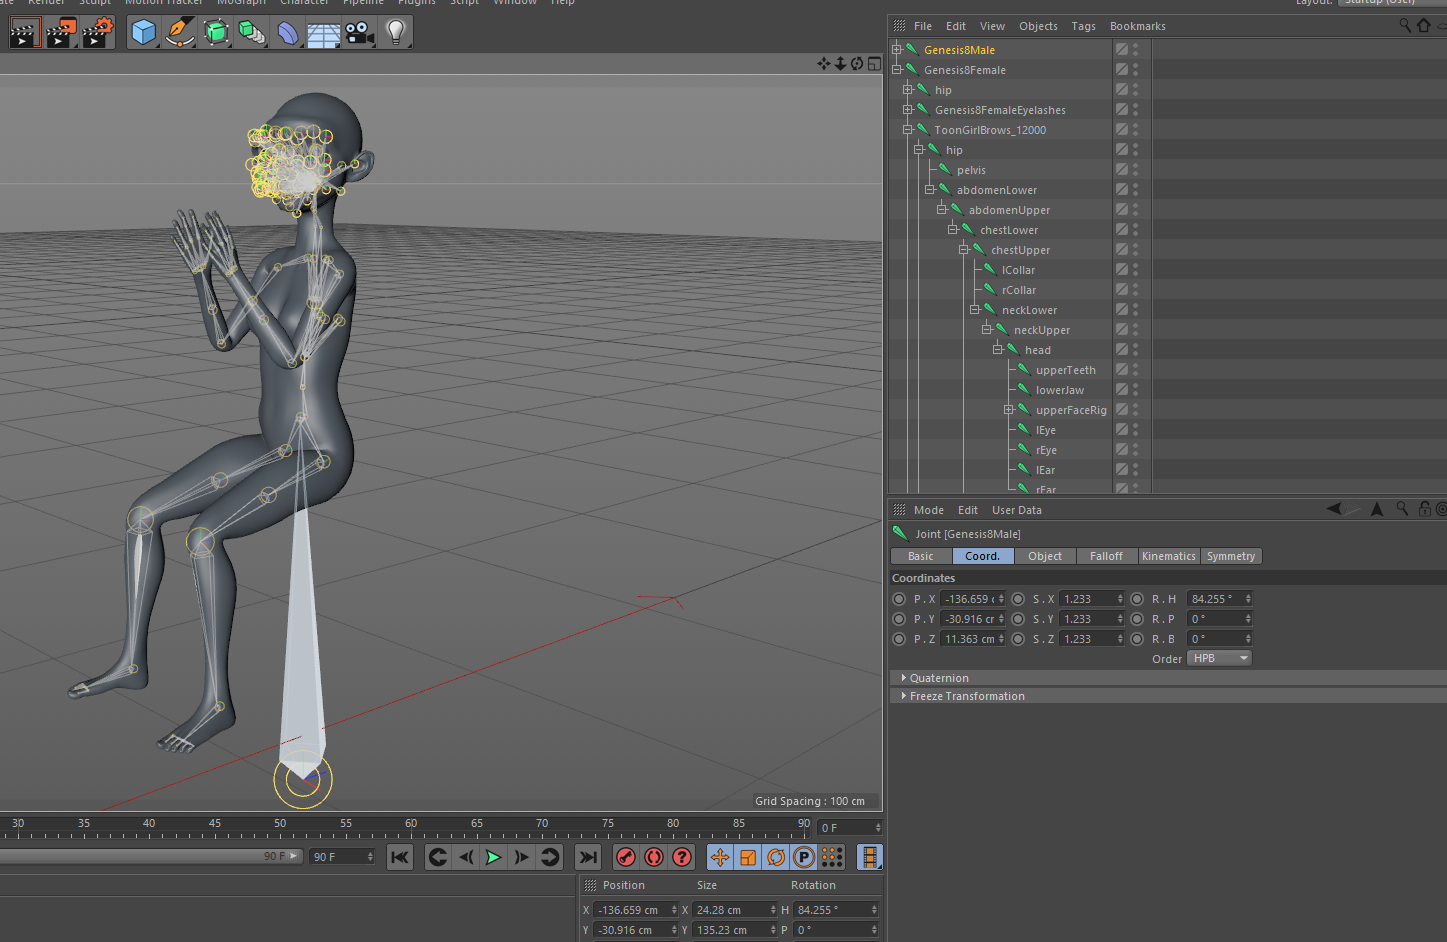Click the Bend deformer icon
Image resolution: width=1447 pixels, height=942 pixels.
click(288, 33)
